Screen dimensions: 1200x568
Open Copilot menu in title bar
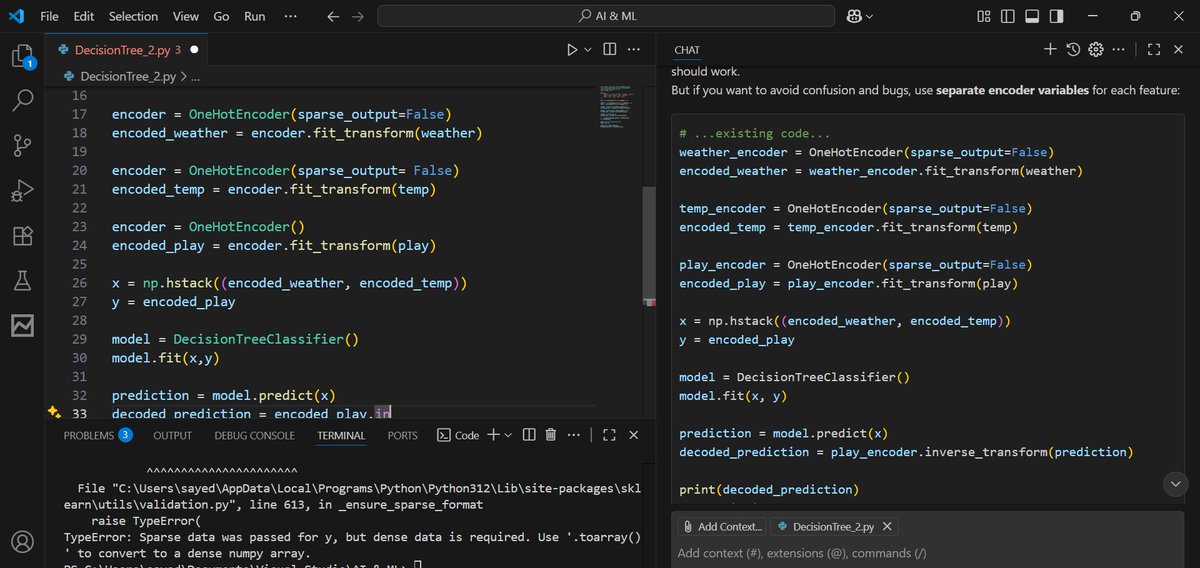(859, 17)
